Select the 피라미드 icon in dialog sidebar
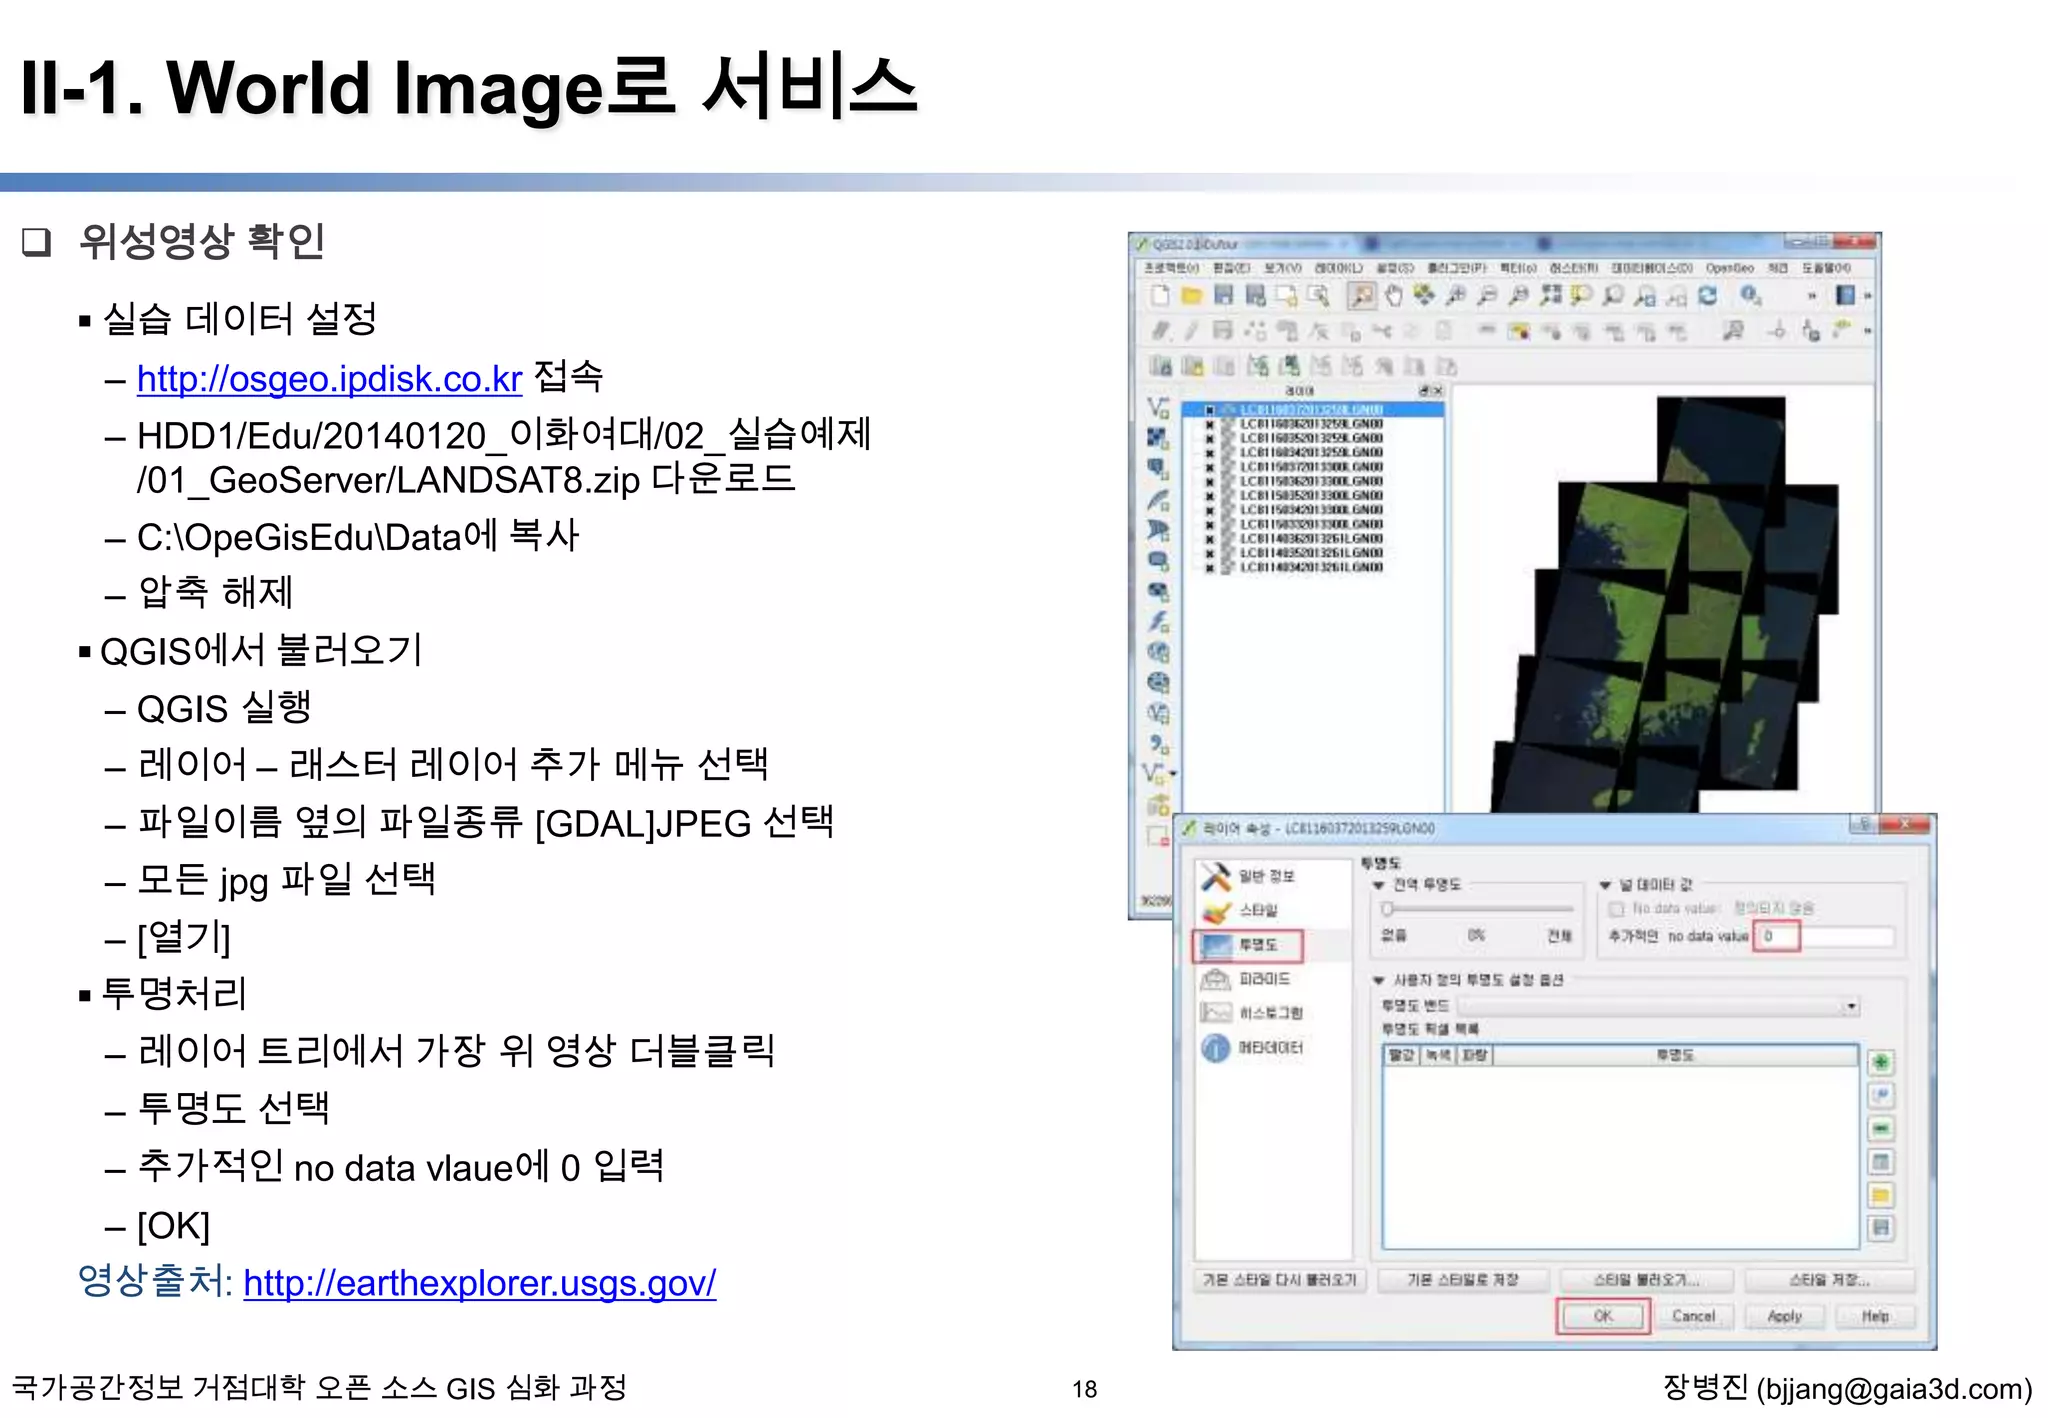The height and width of the screenshot is (1418, 2048). click(1216, 979)
